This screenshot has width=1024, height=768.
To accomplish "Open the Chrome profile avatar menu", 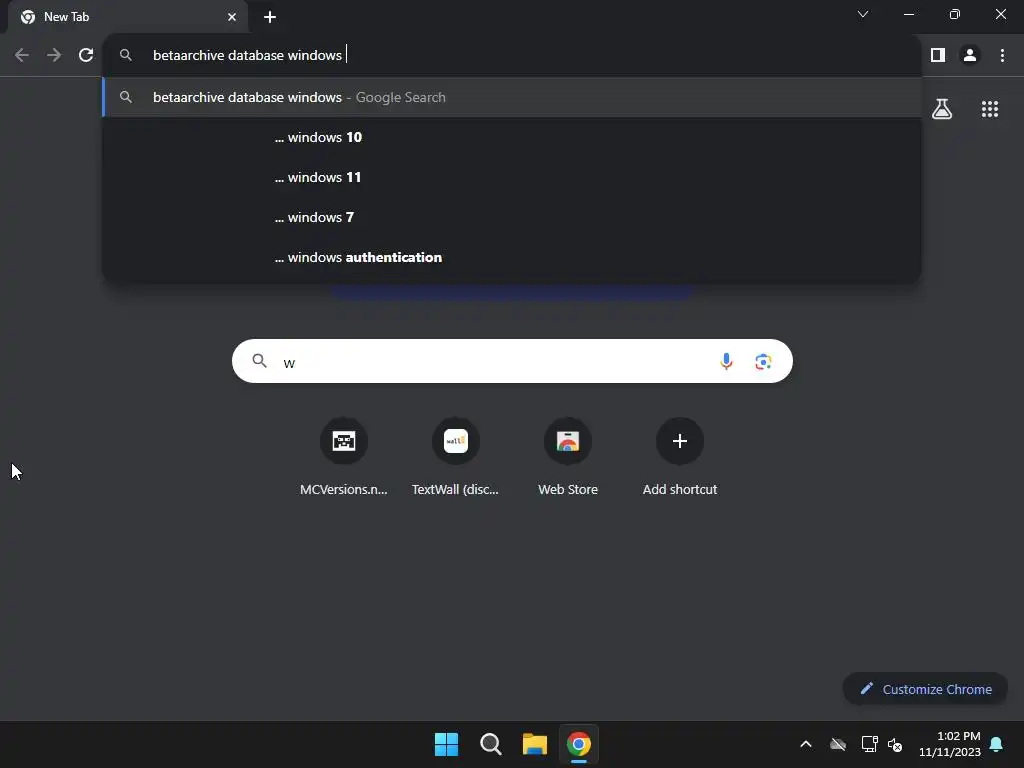I will 970,56.
